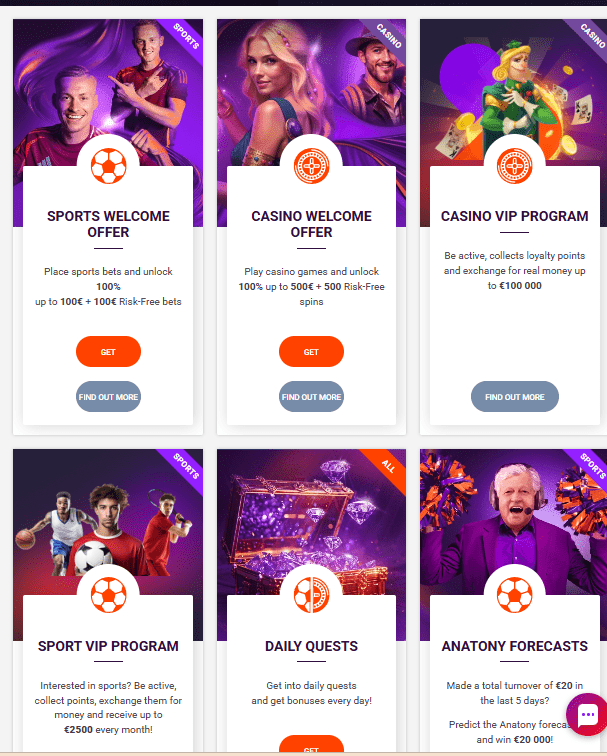Find out more about Casino Welcome Offer
607x756 pixels.
pyautogui.click(x=311, y=397)
